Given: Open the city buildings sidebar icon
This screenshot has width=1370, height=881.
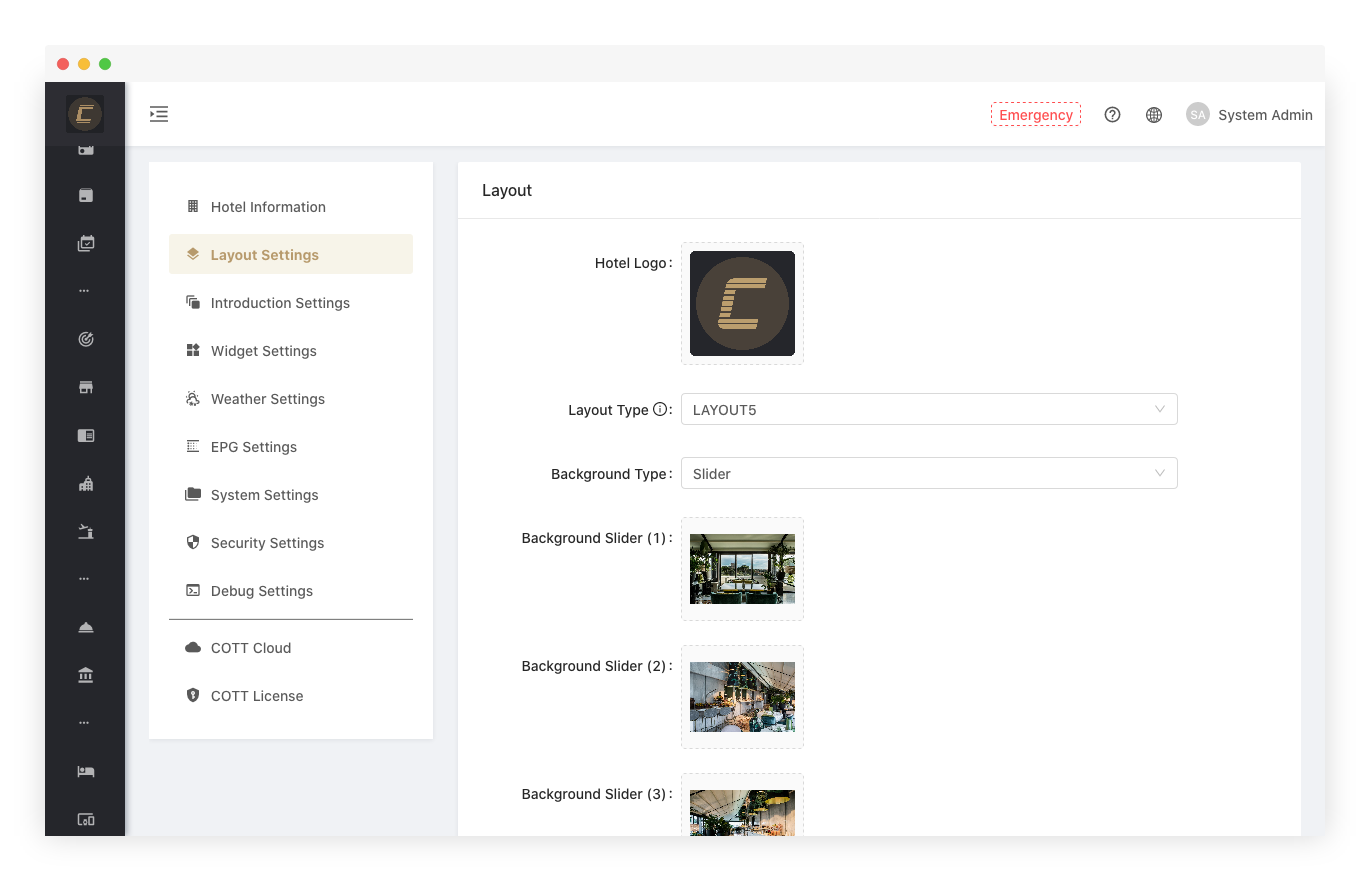Looking at the screenshot, I should (86, 483).
